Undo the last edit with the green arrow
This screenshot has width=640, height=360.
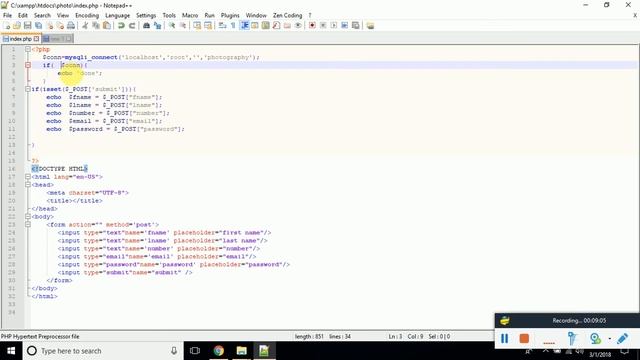point(121,26)
